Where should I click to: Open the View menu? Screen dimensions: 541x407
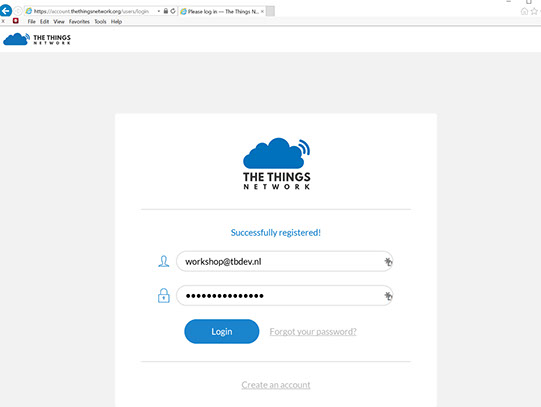[59, 21]
